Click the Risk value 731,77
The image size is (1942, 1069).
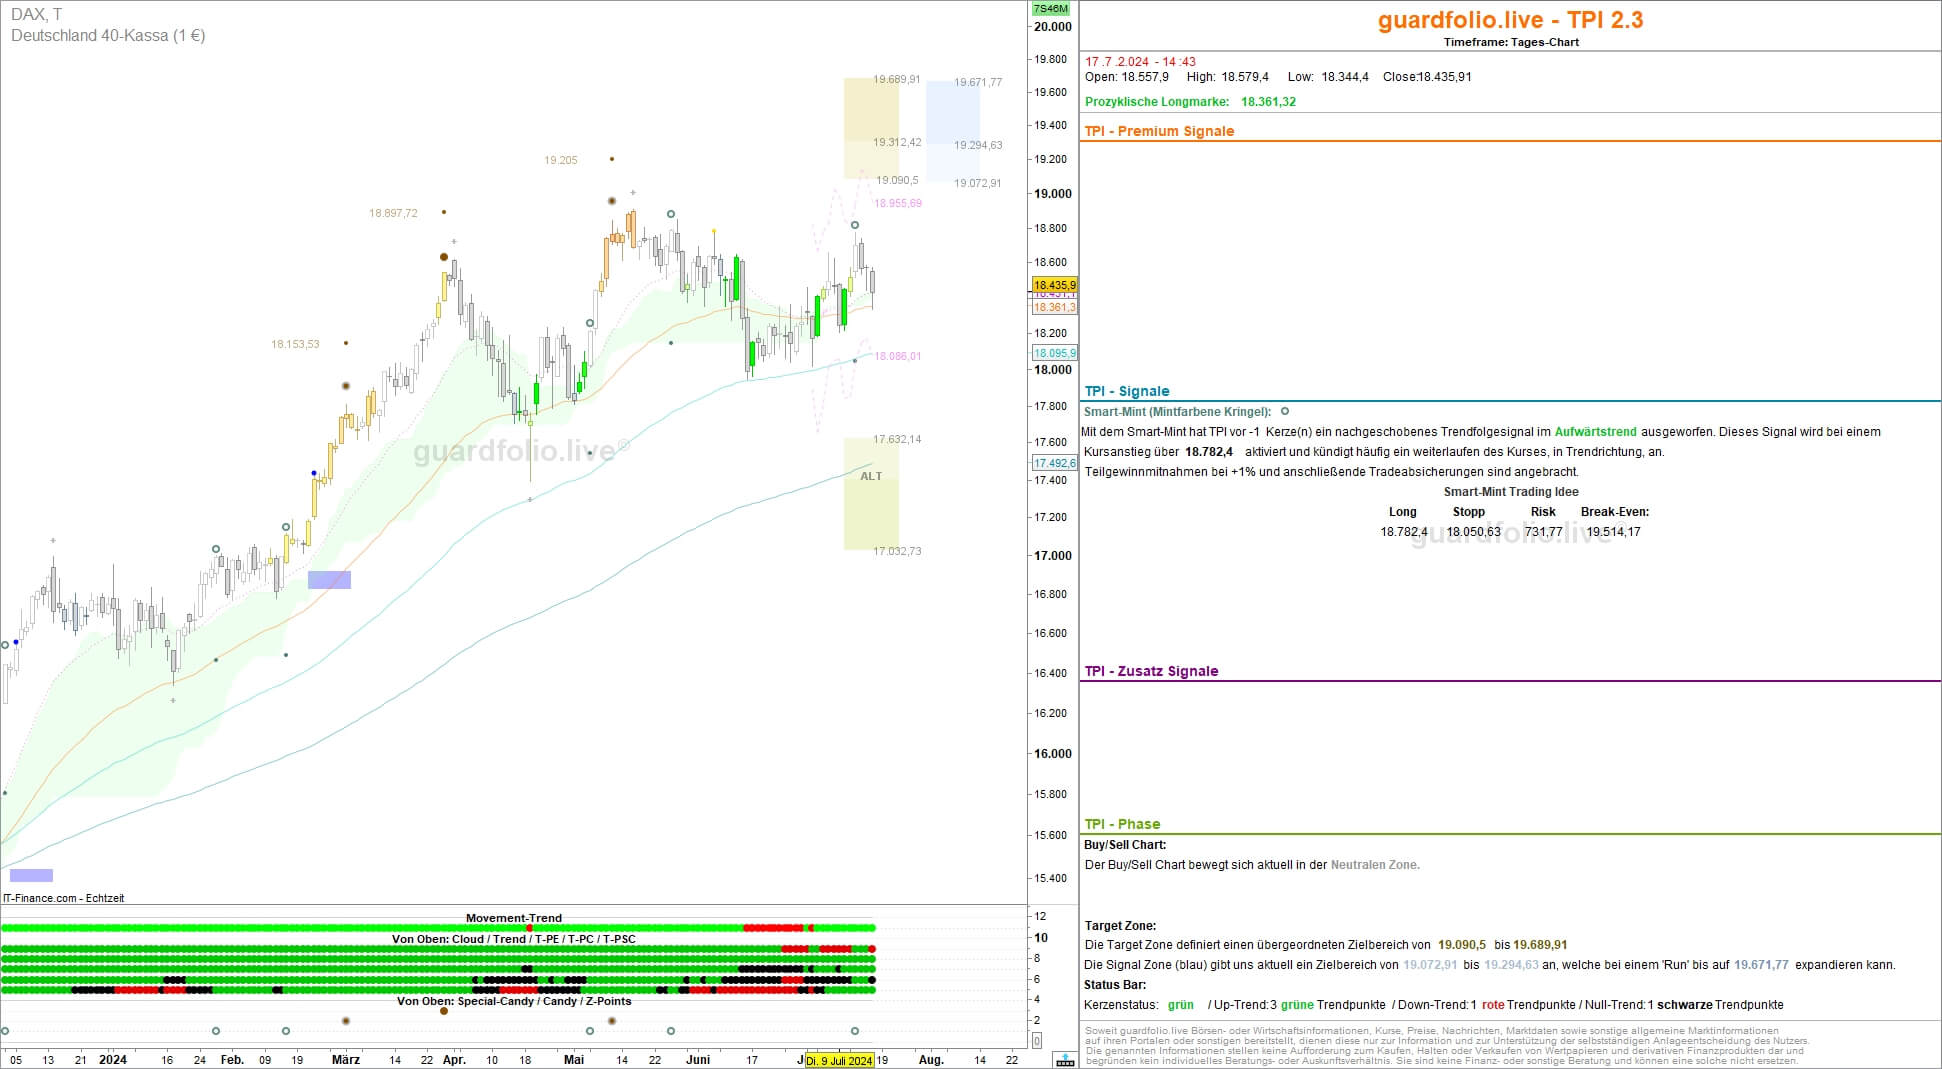pyautogui.click(x=1543, y=532)
